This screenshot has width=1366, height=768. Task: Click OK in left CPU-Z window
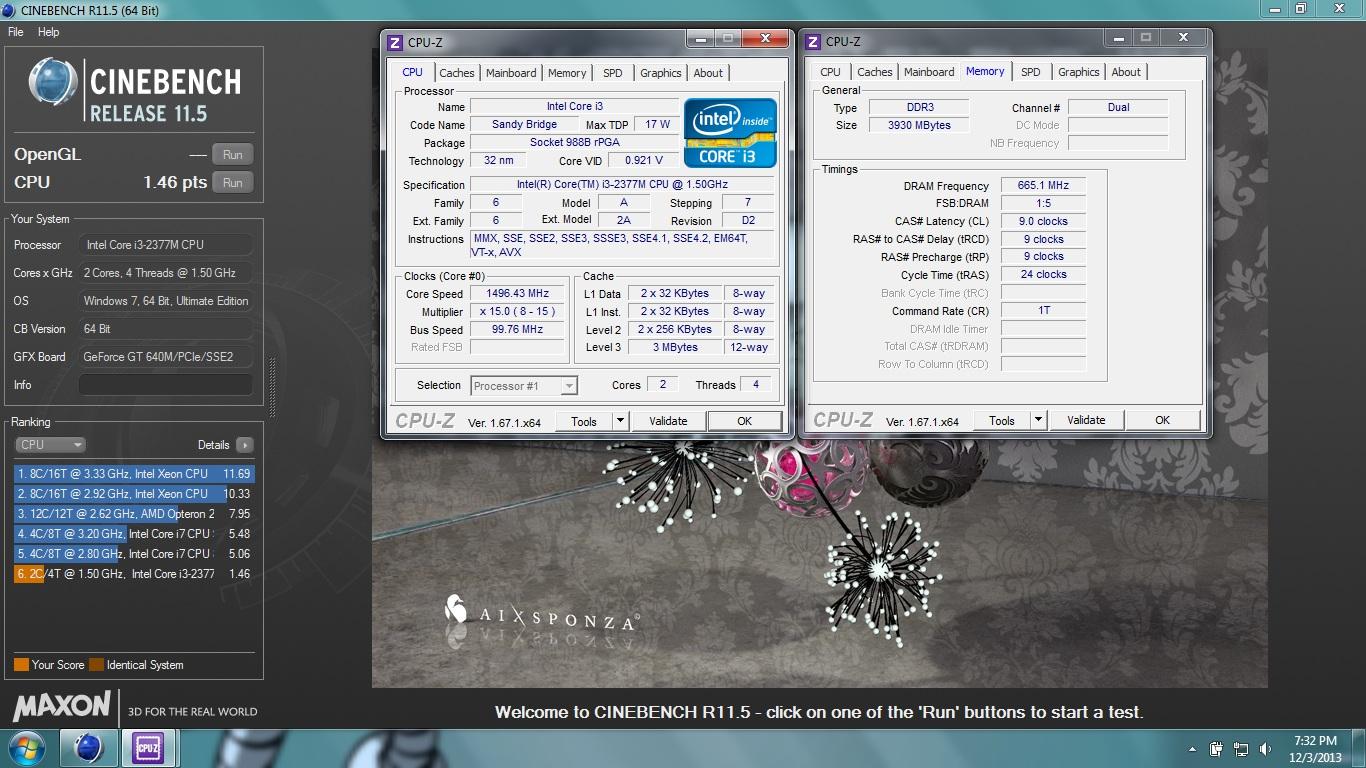(744, 422)
